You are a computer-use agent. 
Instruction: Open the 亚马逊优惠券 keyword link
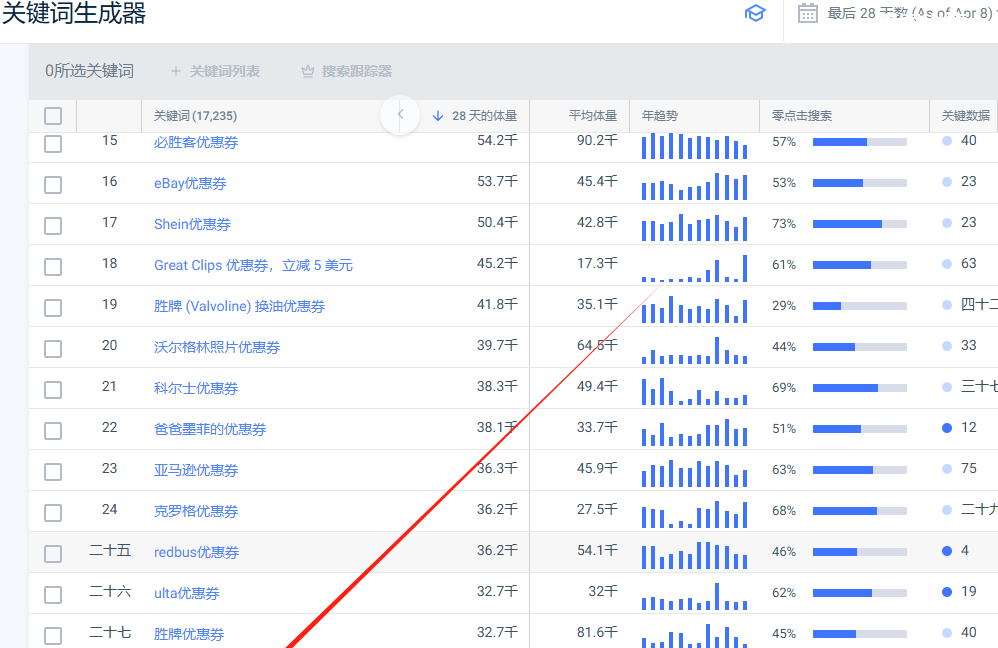tap(196, 470)
